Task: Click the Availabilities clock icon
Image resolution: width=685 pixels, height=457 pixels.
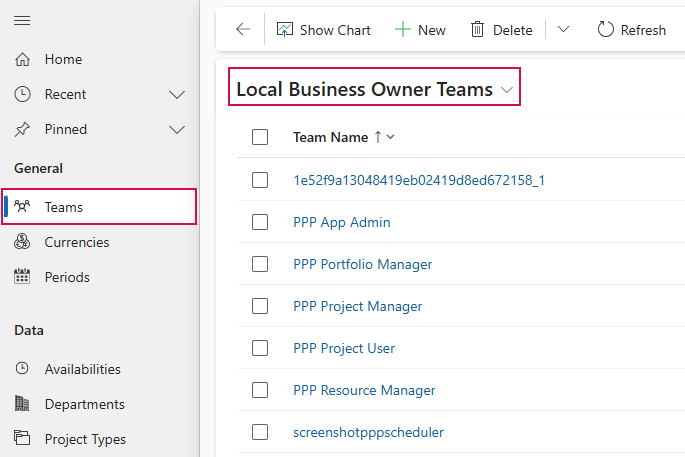Action: [22, 368]
